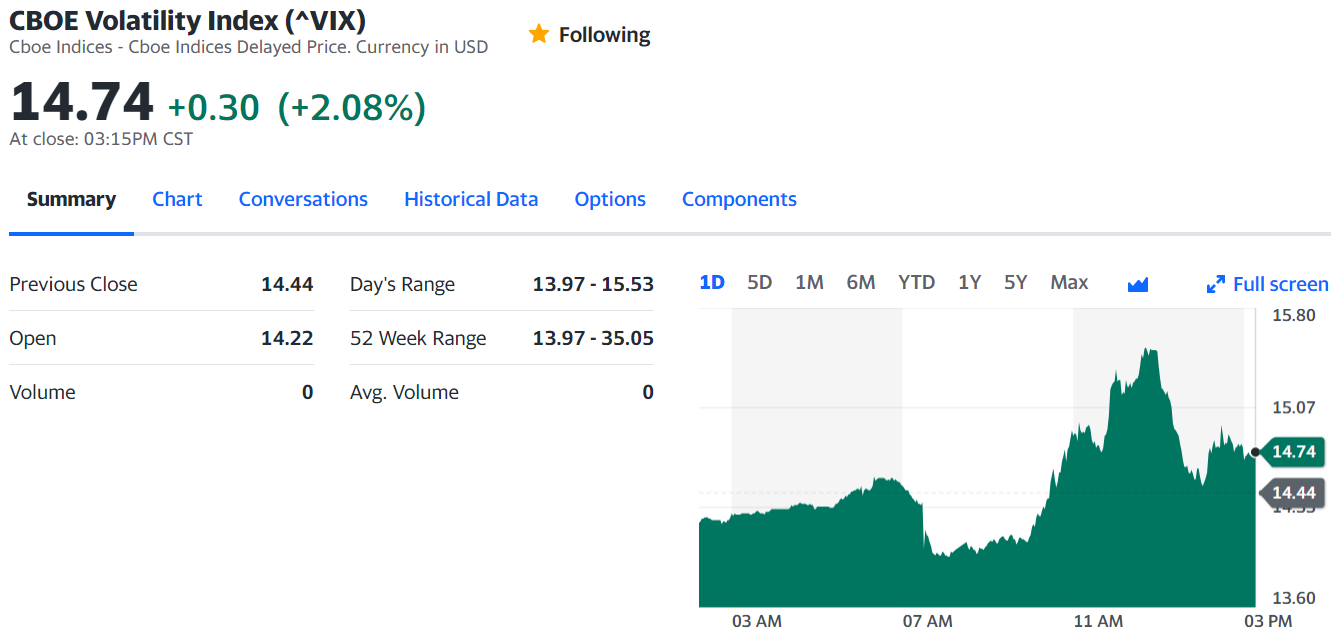The image size is (1331, 636).
Task: Select the 1M chart range
Action: click(x=809, y=283)
